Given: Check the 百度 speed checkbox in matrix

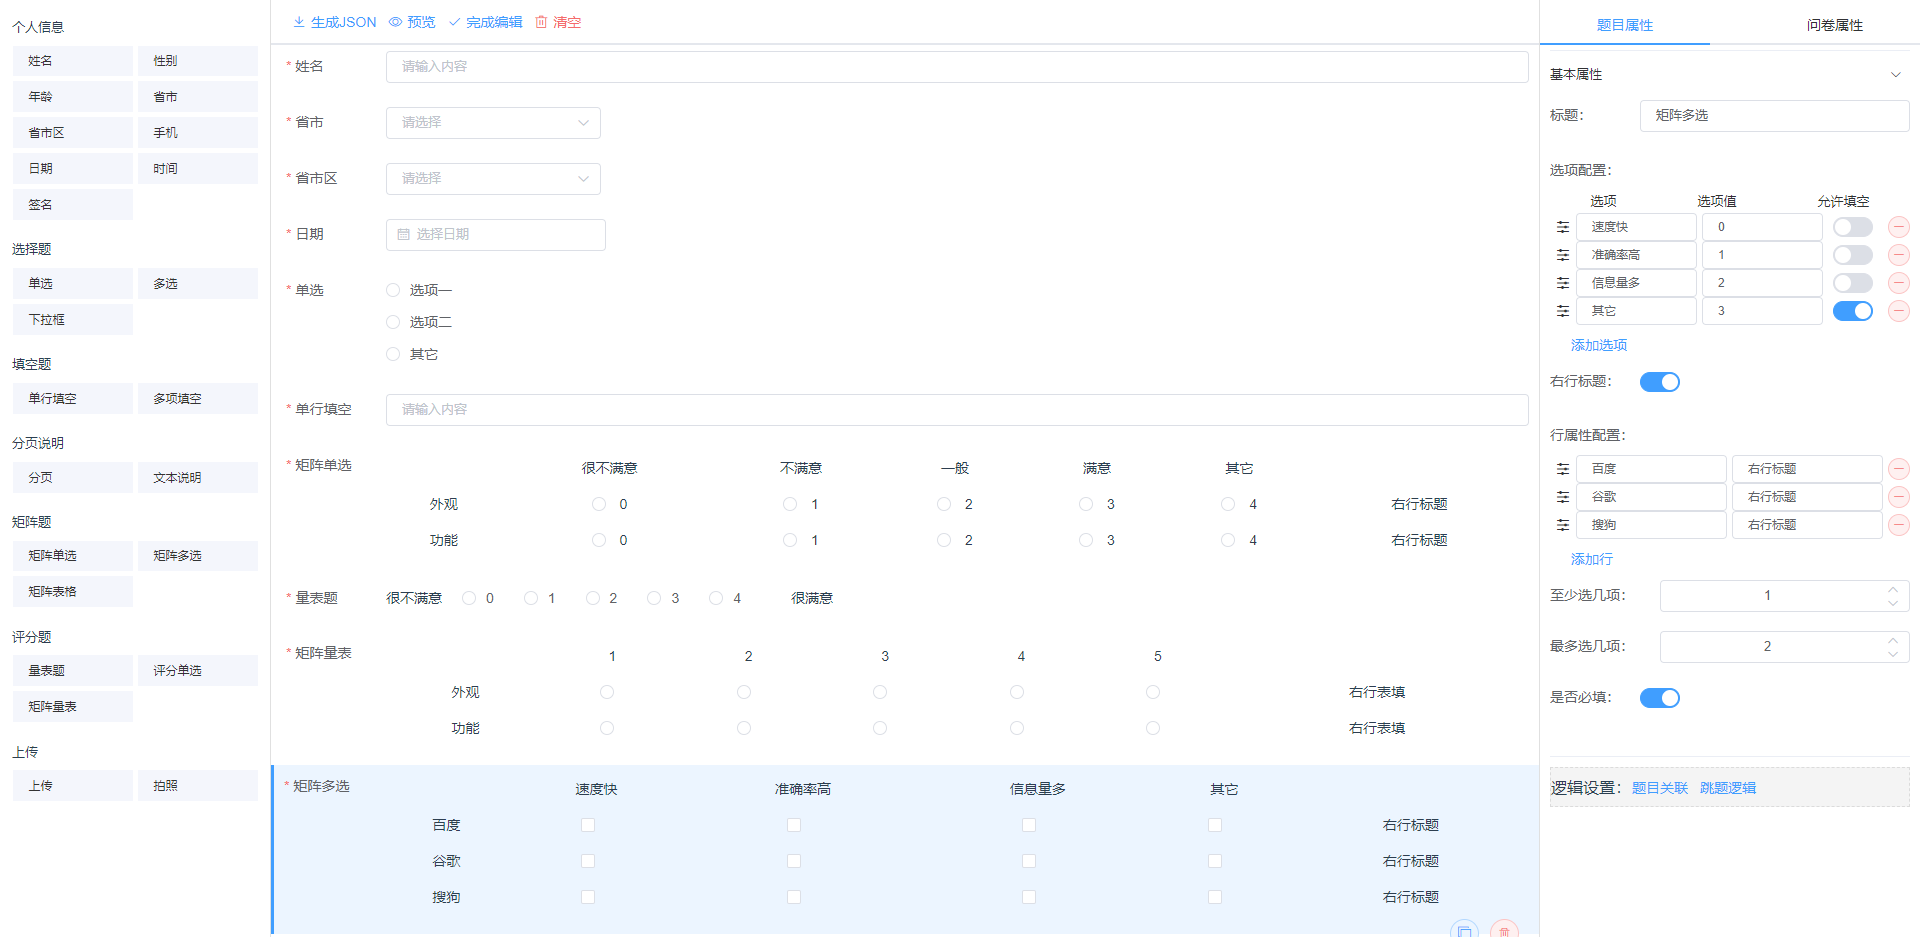Looking at the screenshot, I should [x=587, y=824].
